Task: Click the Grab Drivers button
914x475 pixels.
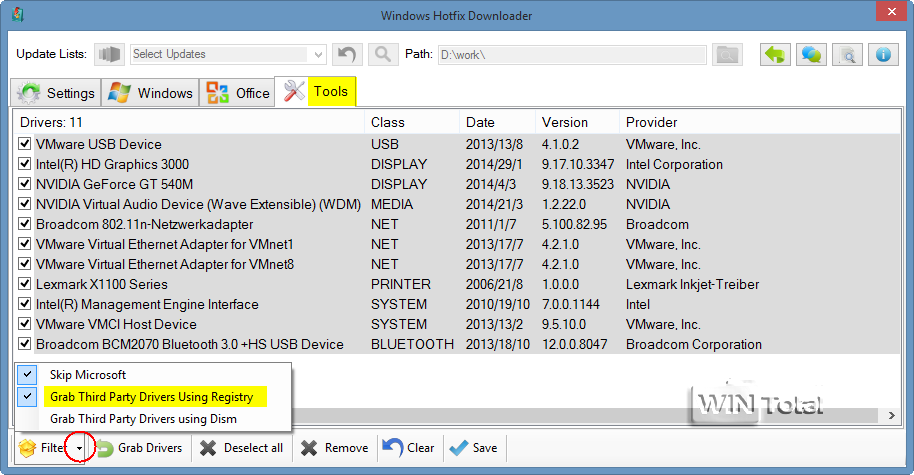Action: [139, 448]
